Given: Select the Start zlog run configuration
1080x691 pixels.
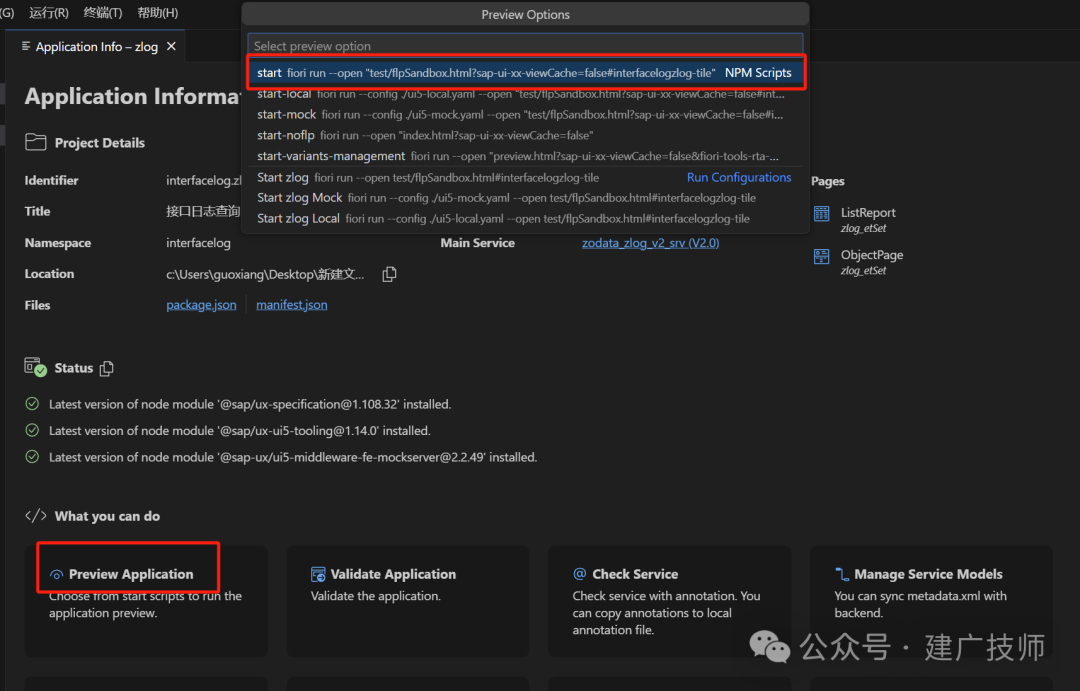Looking at the screenshot, I should (x=526, y=177).
